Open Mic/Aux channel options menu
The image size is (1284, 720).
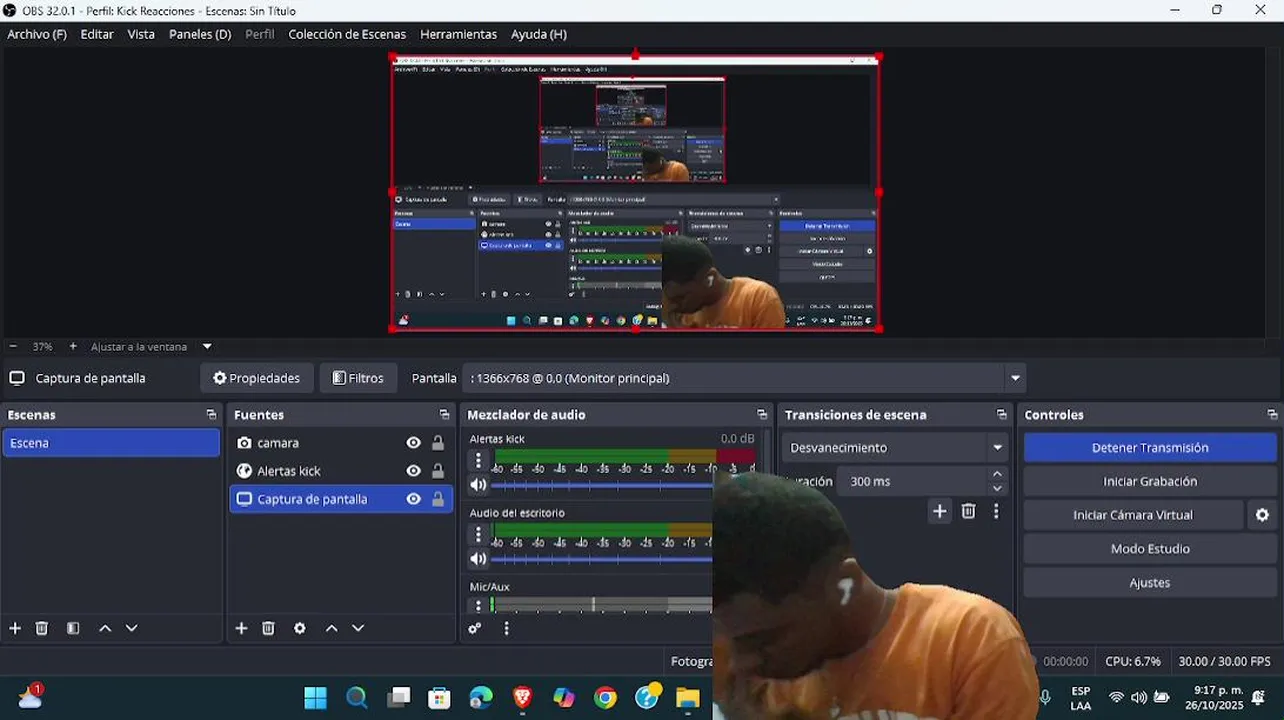(478, 605)
